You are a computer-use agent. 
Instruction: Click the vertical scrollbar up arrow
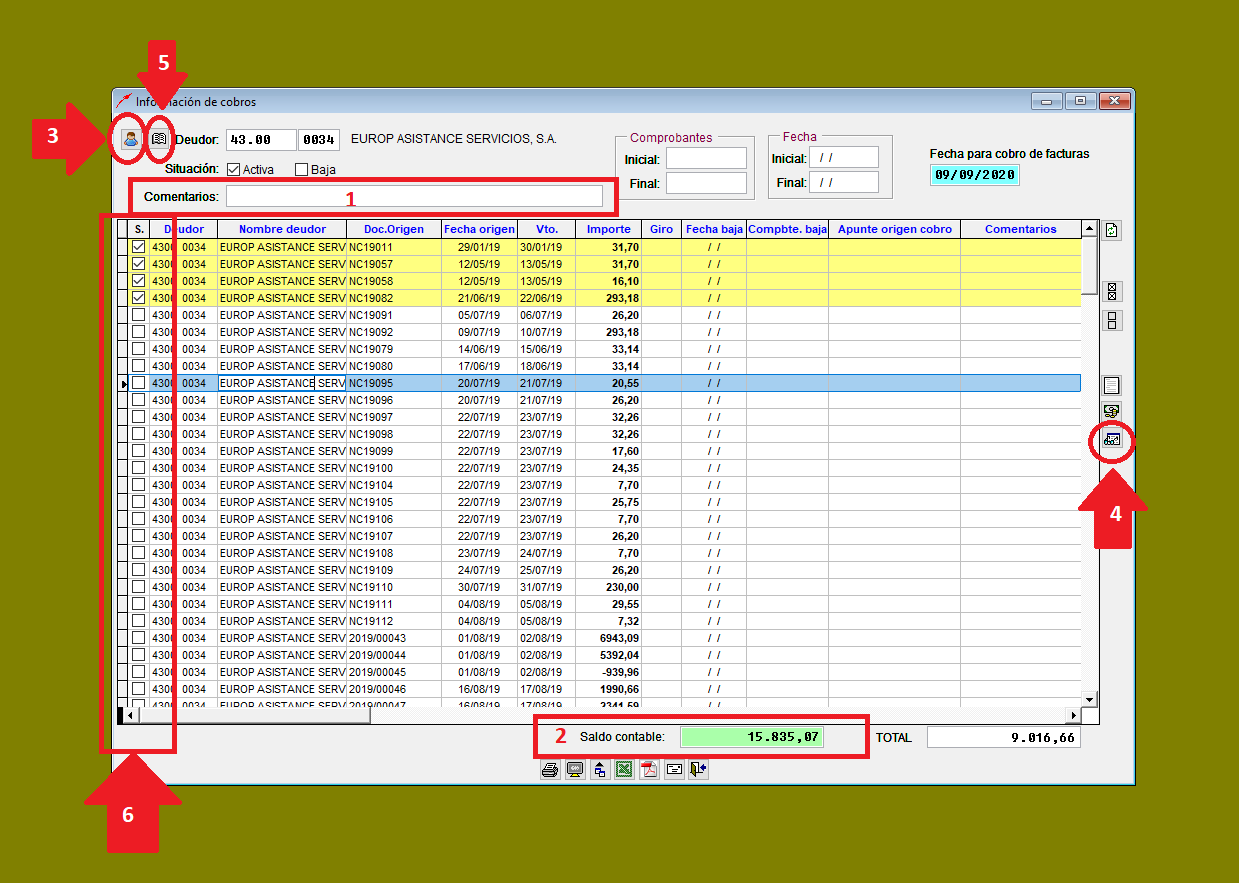coord(1089,230)
